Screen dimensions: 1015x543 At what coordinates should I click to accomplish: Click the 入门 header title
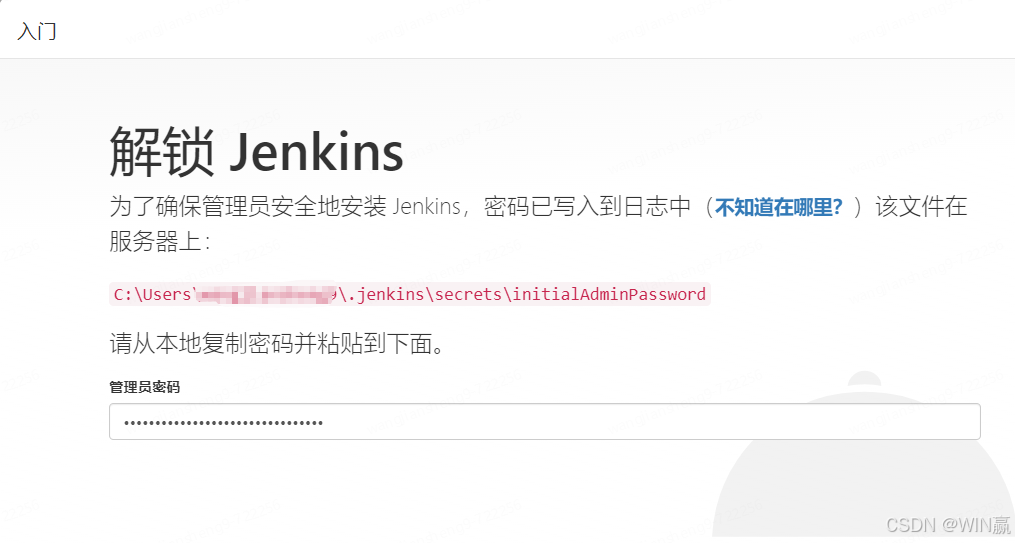click(36, 30)
